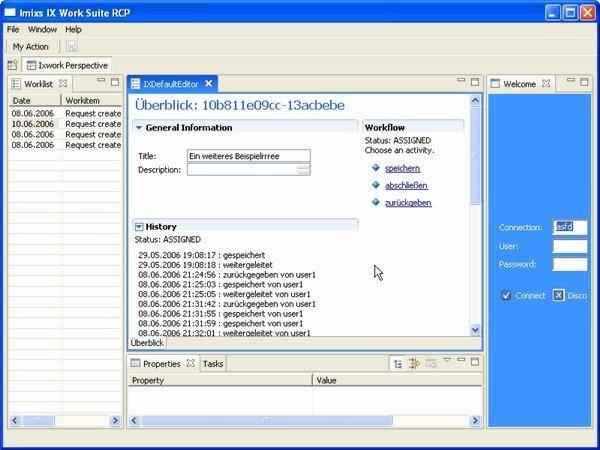Close the Welcome view tab
The height and width of the screenshot is (450, 600).
(546, 83)
